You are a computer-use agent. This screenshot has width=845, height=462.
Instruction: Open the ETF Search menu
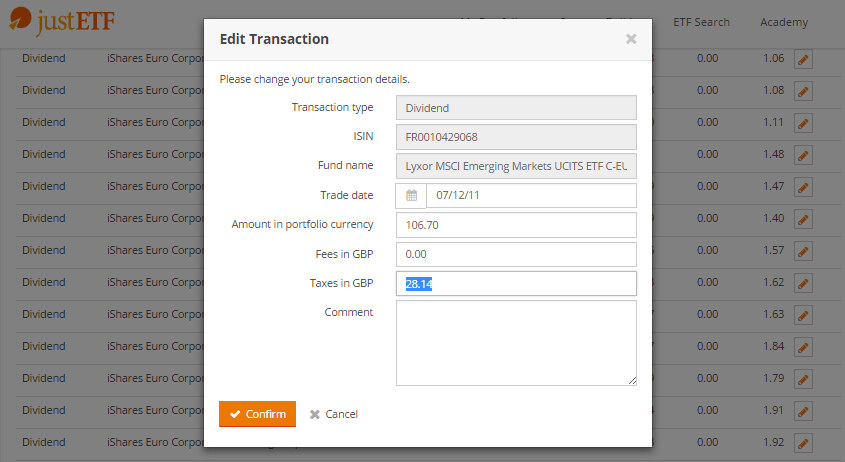(x=701, y=22)
